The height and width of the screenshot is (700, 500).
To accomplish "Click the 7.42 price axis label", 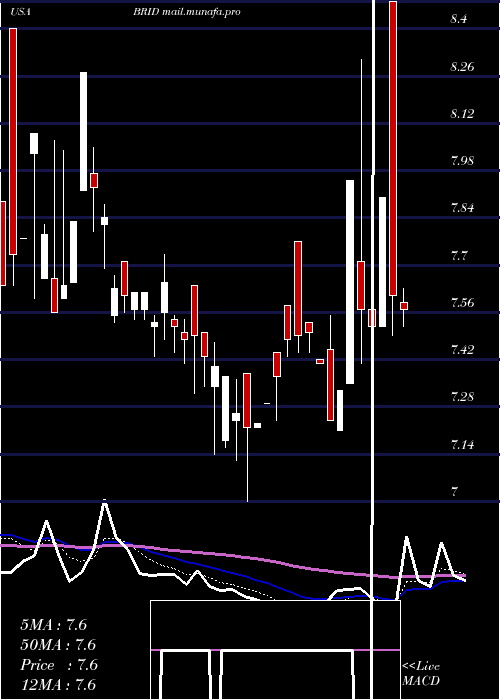I will coord(462,349).
